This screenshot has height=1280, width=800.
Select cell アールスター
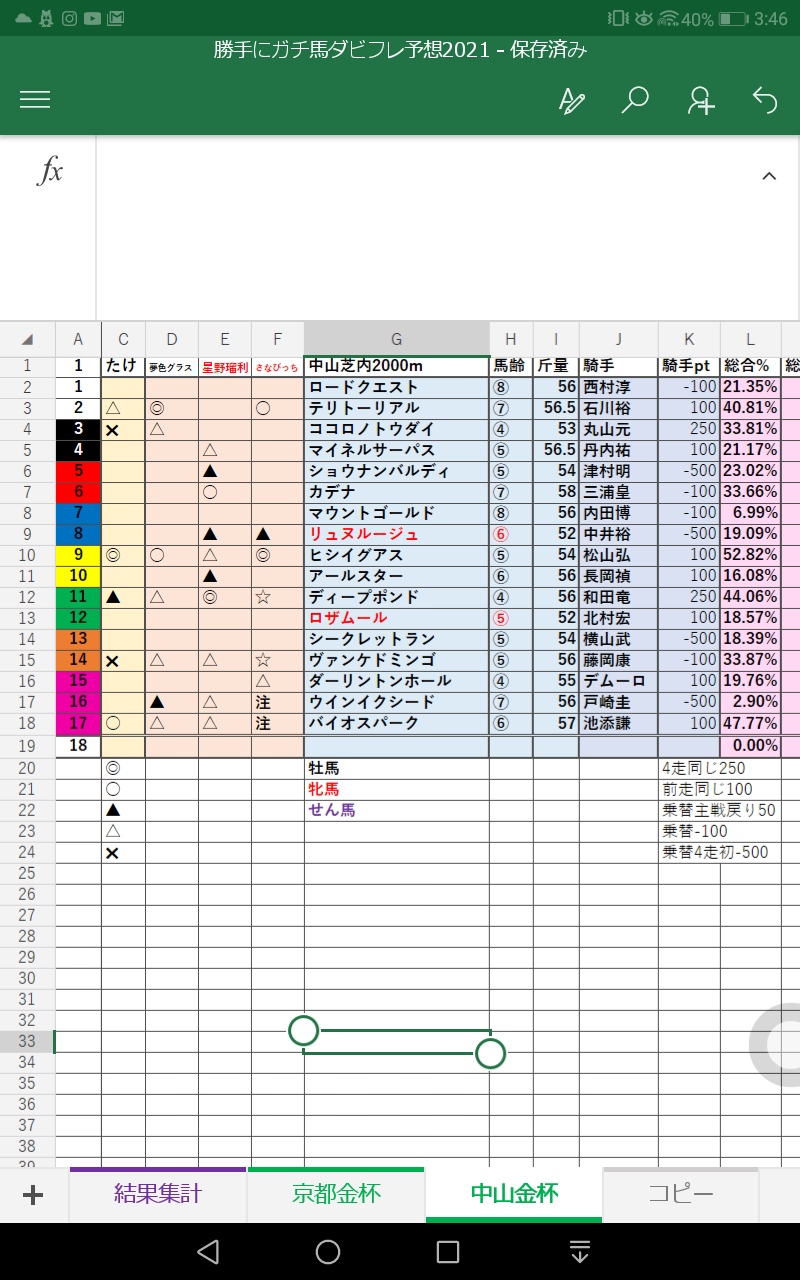[x=397, y=576]
